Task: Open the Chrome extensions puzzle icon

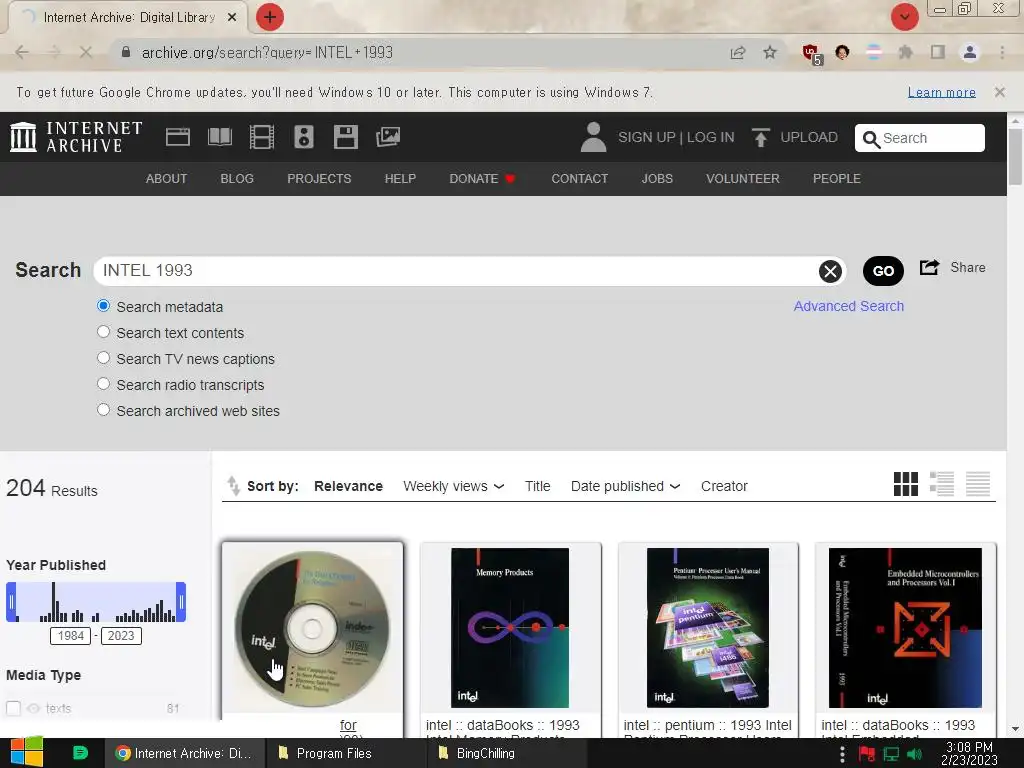Action: [905, 52]
